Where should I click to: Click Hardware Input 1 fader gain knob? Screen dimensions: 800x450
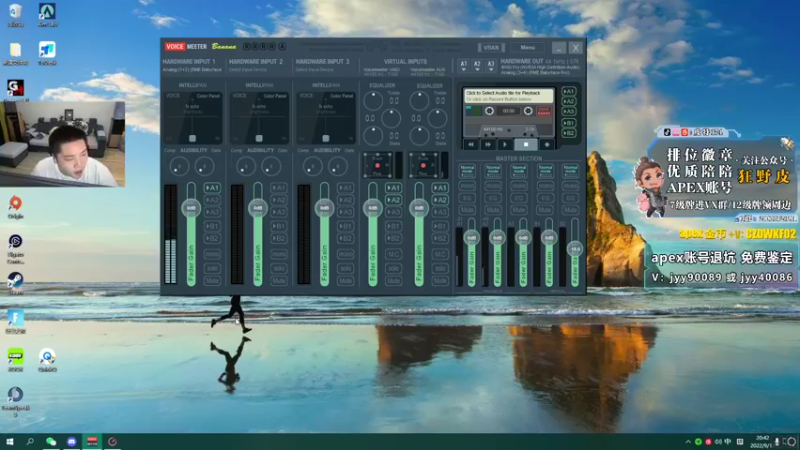click(191, 208)
